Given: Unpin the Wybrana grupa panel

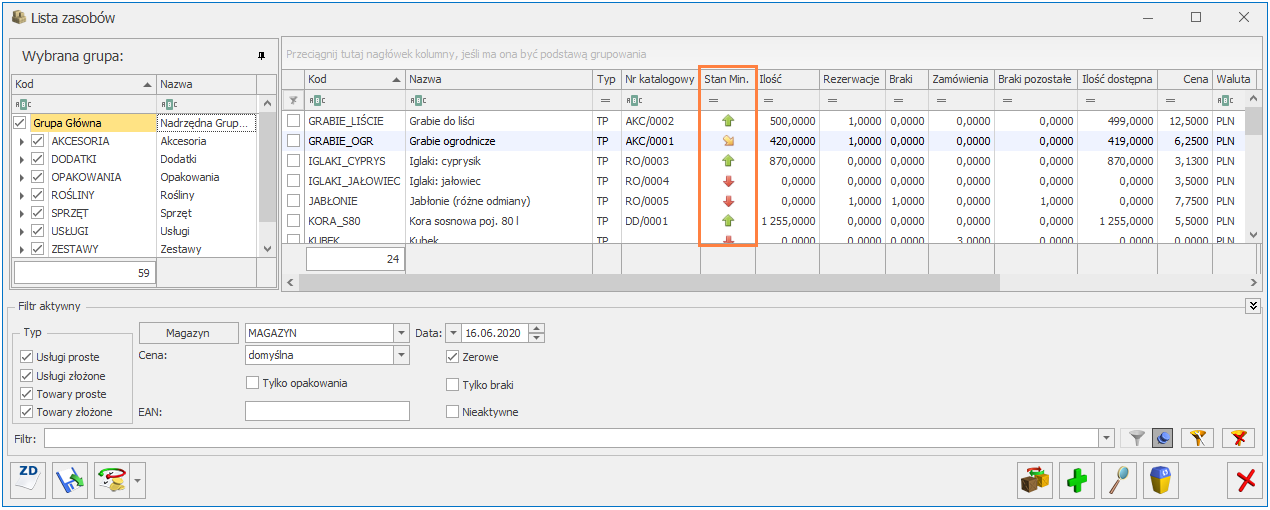Looking at the screenshot, I should pos(261,55).
